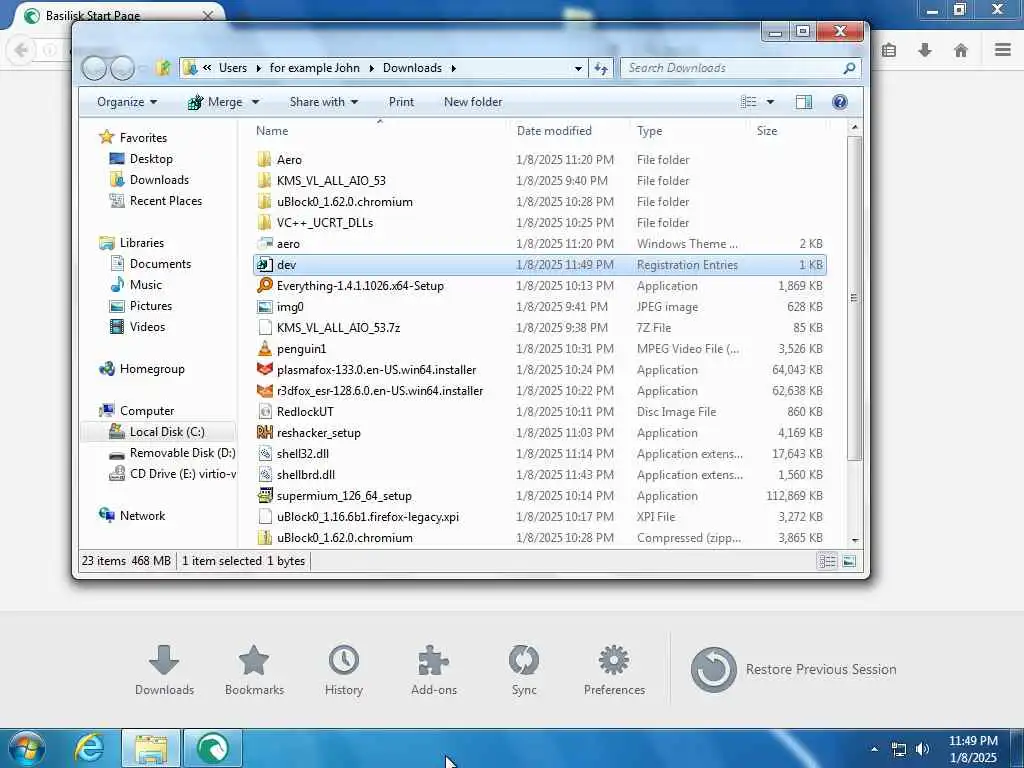
Task: Click the Explorer Back navigation button
Action: pos(94,68)
